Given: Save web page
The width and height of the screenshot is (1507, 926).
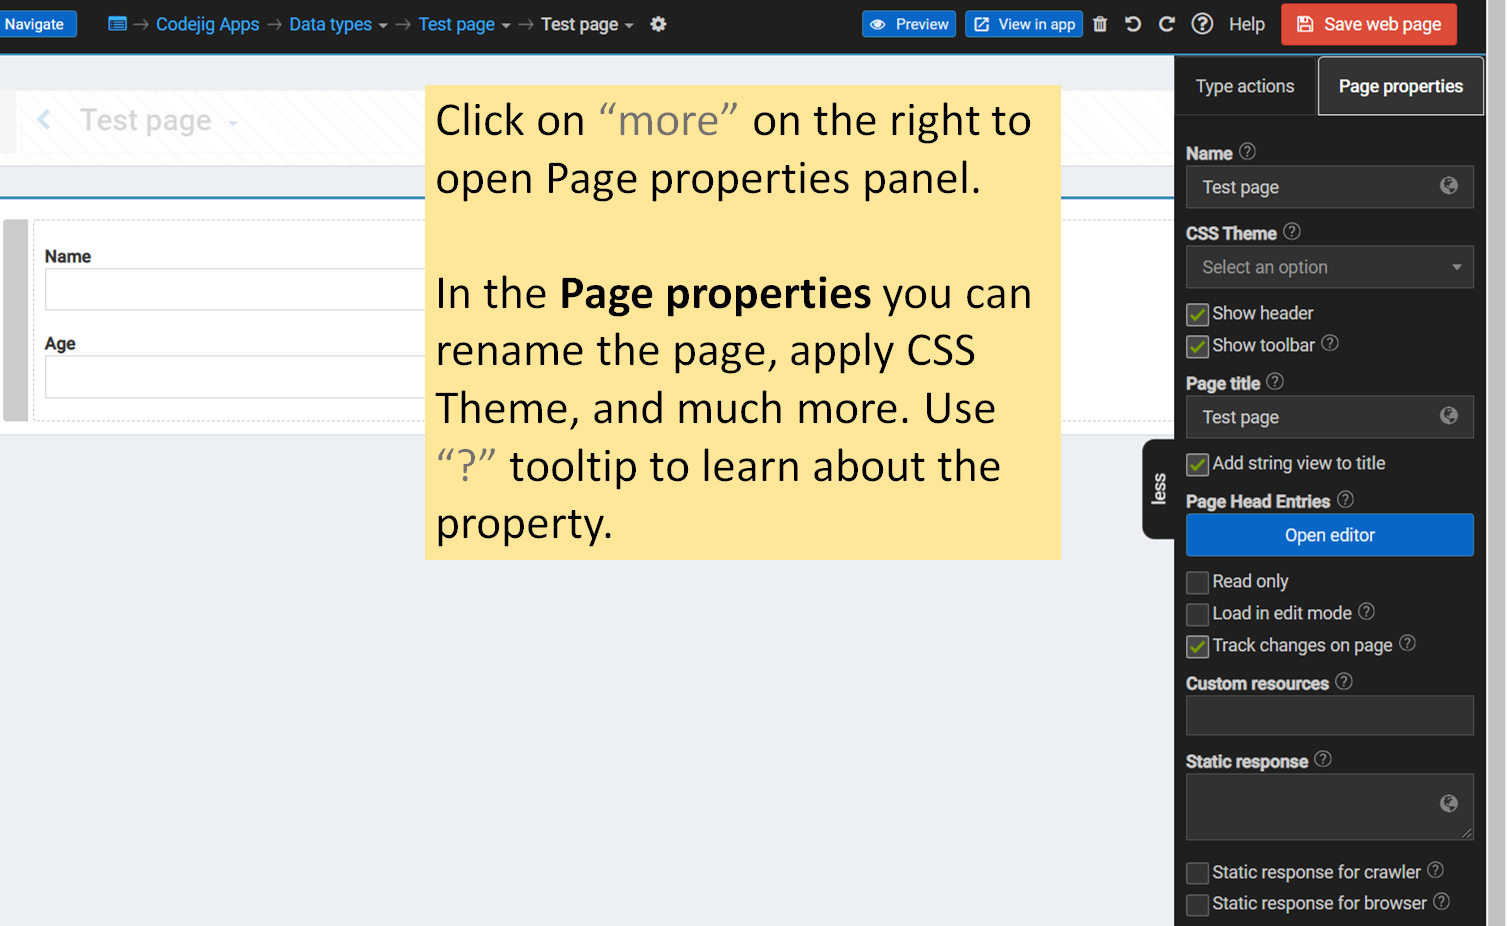Looking at the screenshot, I should pos(1369,24).
